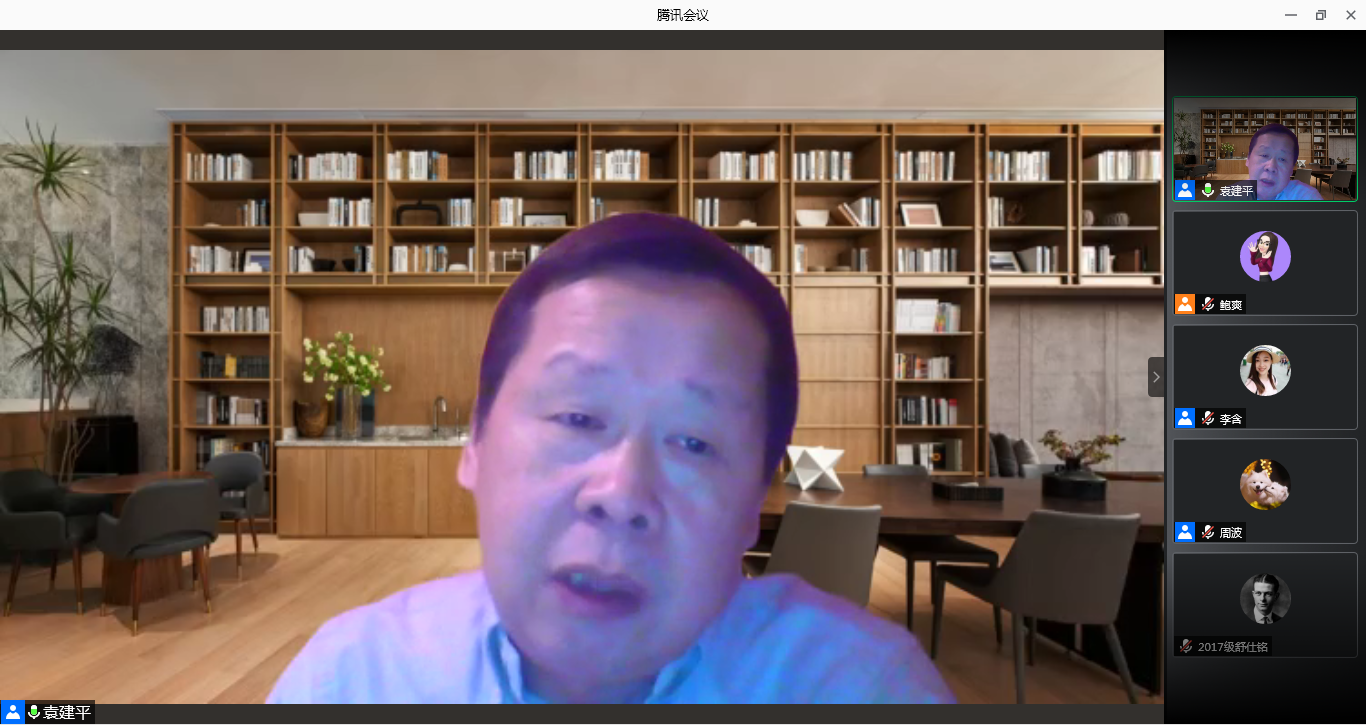Image resolution: width=1366 pixels, height=726 pixels.
Task: Click the blue user icon beside 周波
Action: click(x=1185, y=532)
